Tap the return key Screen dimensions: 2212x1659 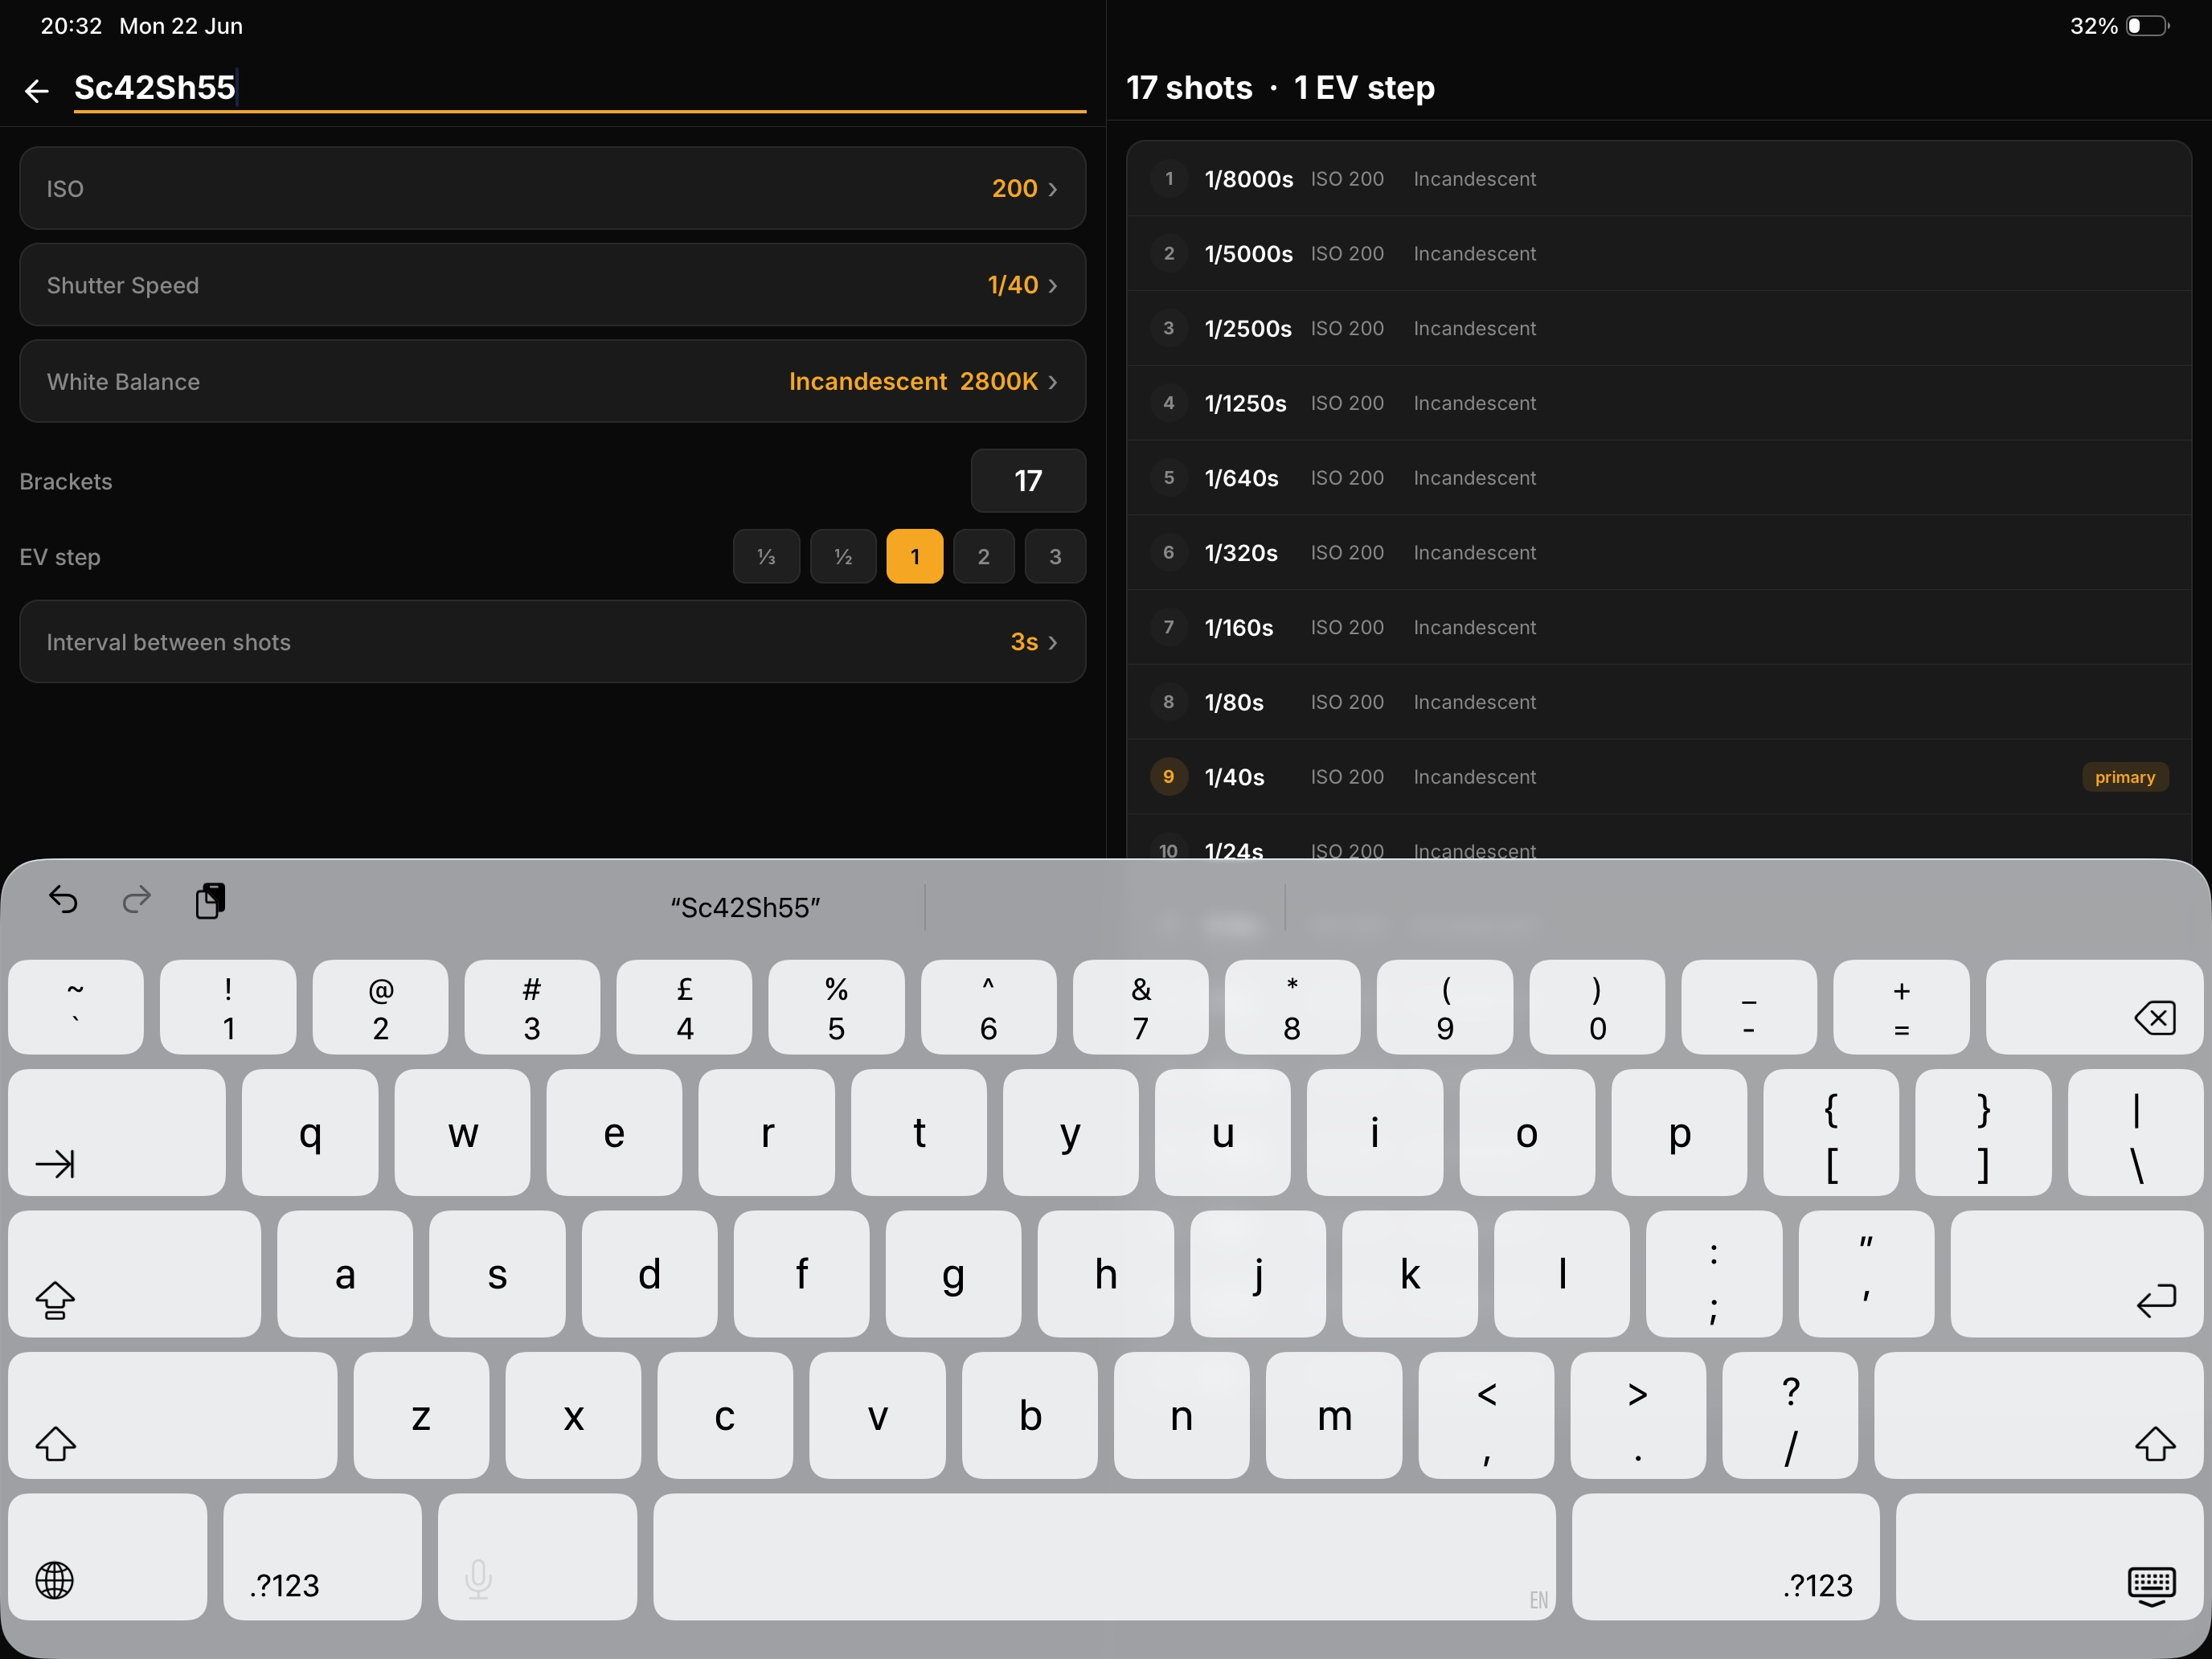2077,1274
